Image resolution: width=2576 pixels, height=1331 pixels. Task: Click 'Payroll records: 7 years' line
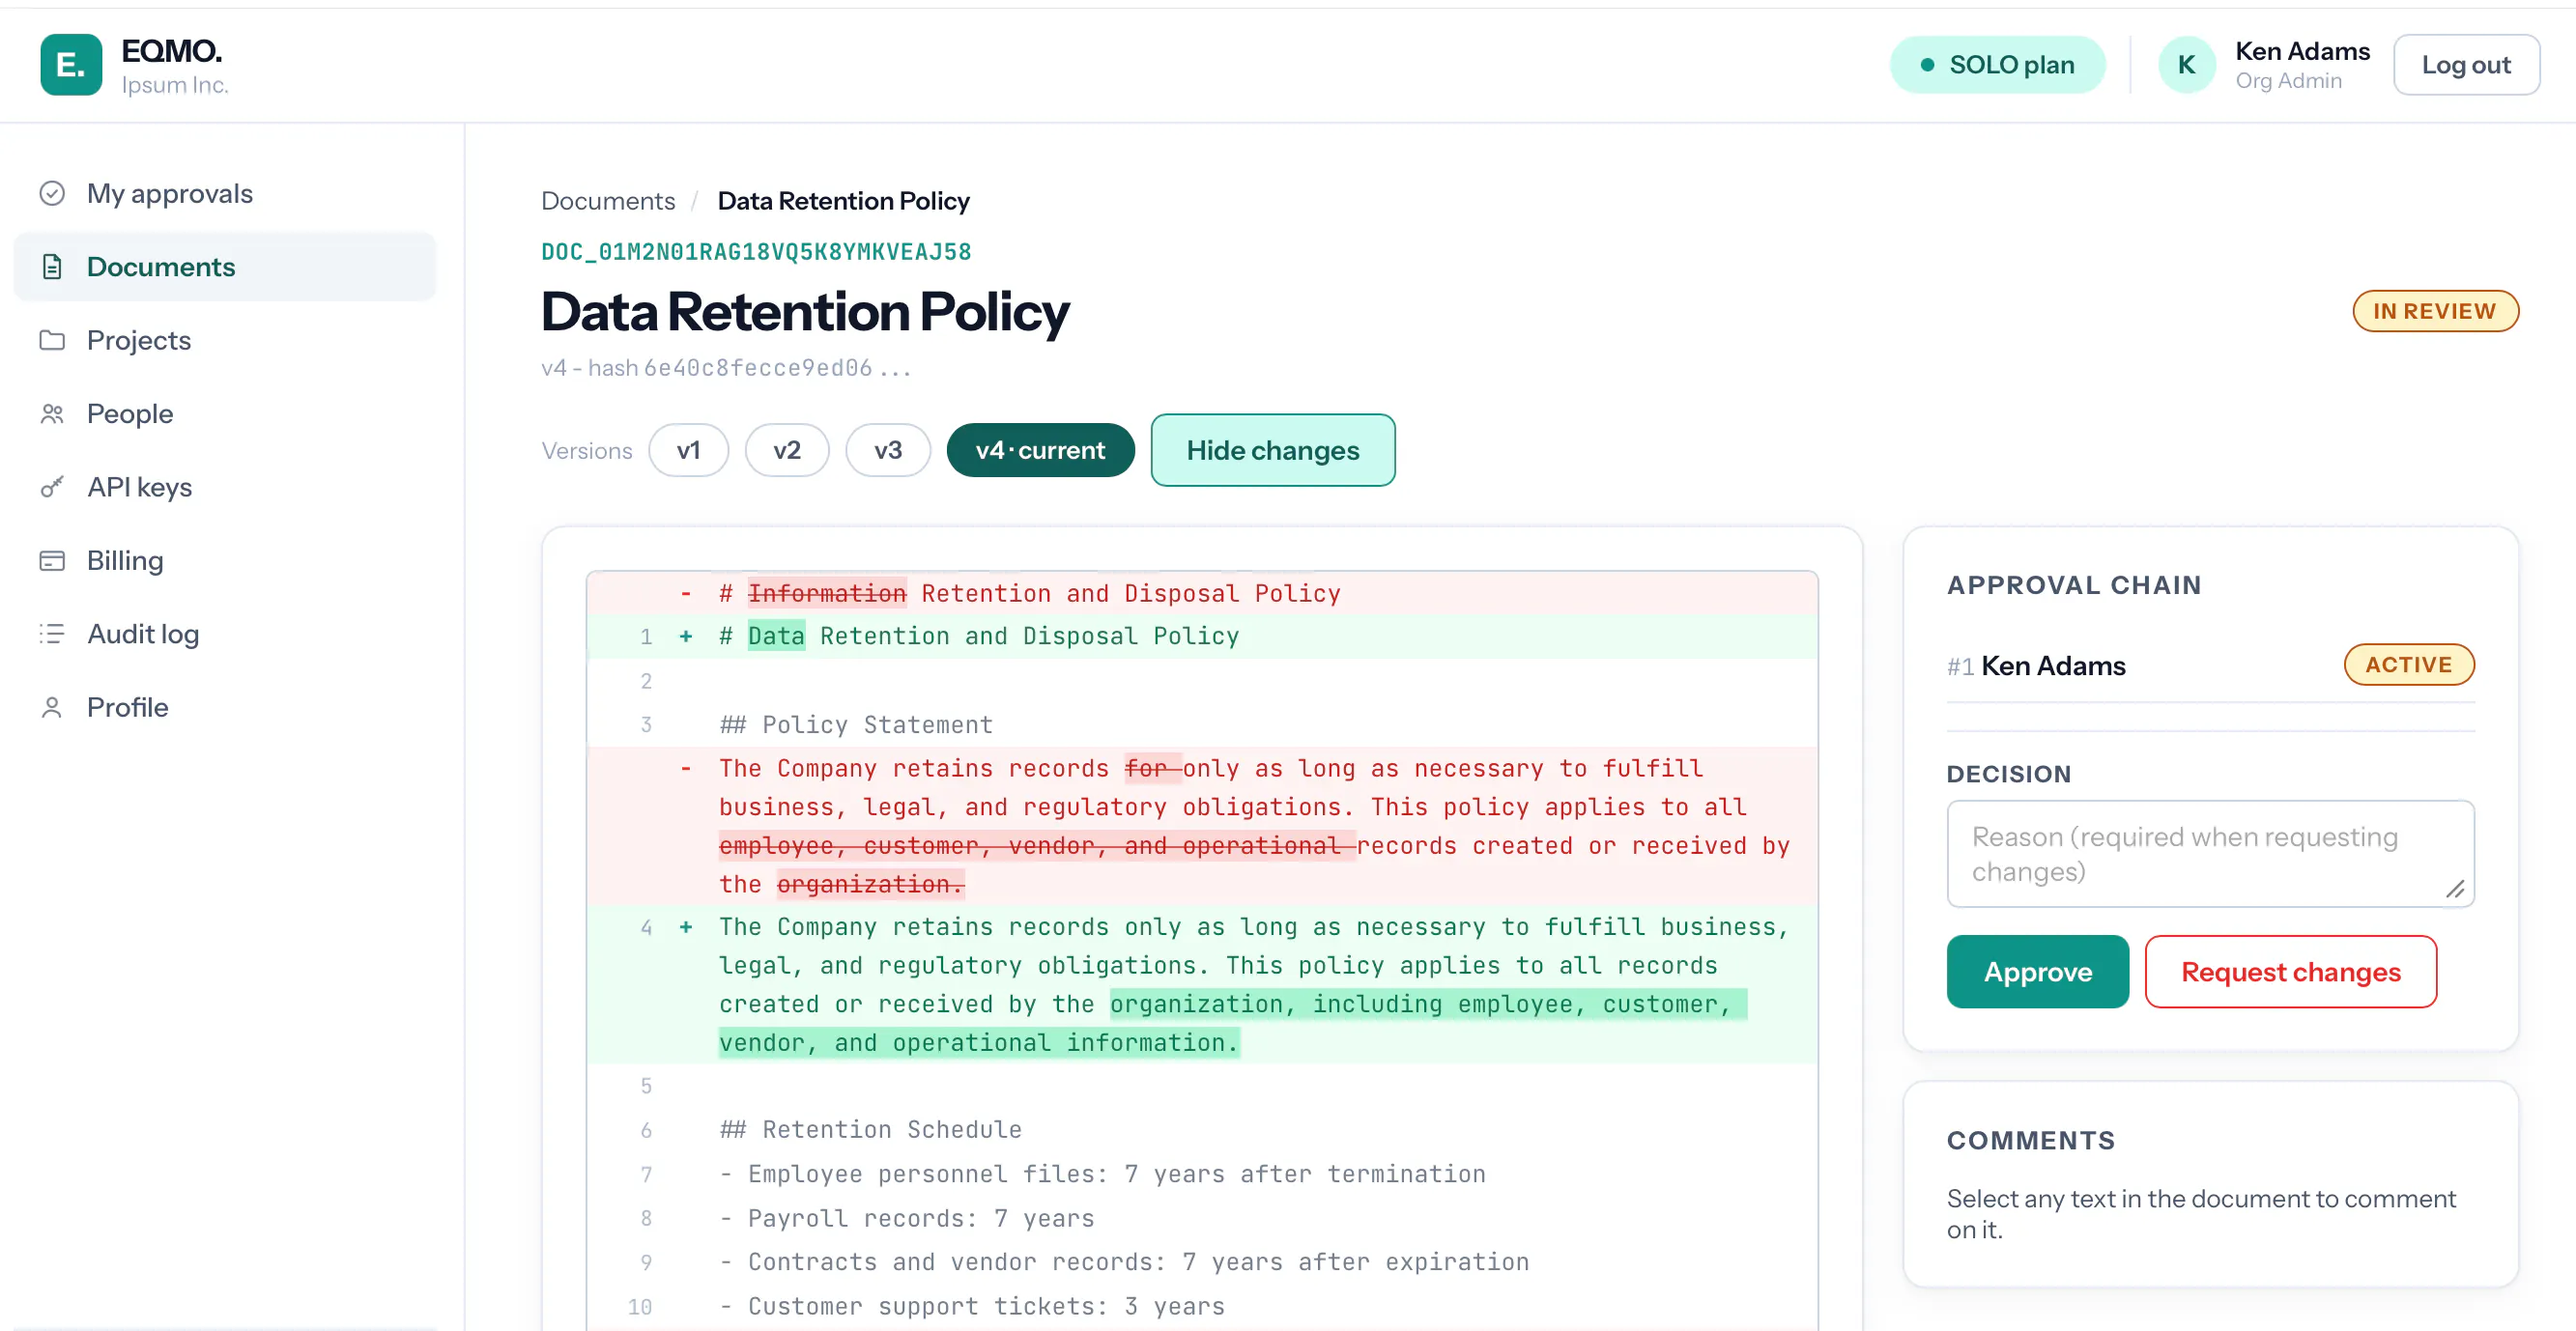pos(1201,1218)
